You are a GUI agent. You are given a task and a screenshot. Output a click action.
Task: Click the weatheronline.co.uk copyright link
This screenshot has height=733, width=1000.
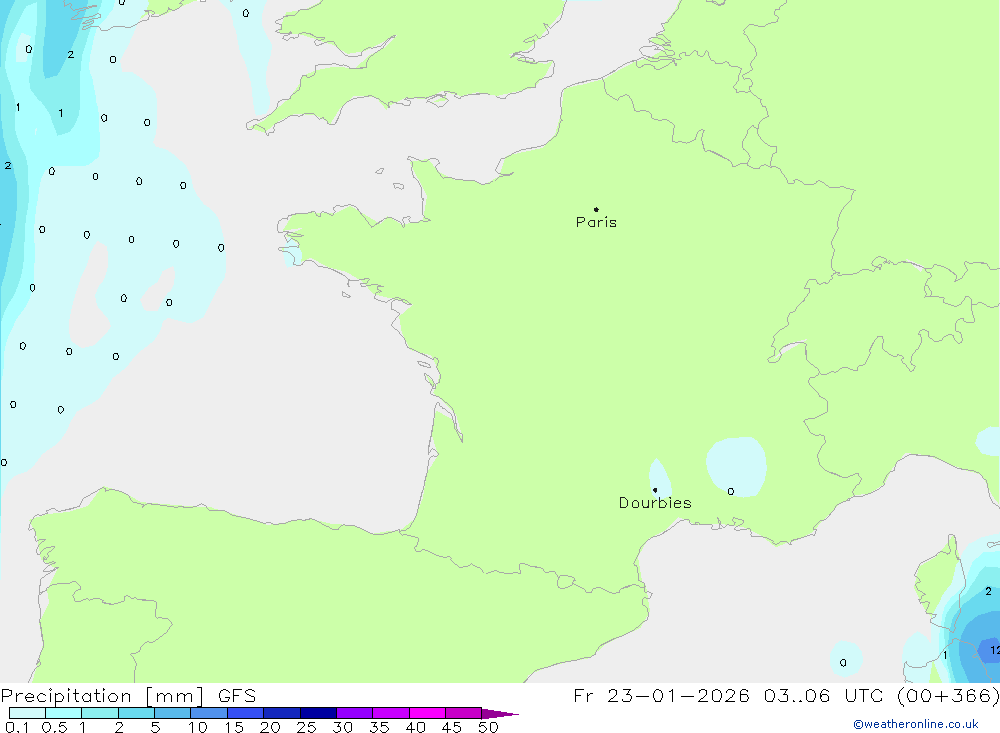[916, 724]
